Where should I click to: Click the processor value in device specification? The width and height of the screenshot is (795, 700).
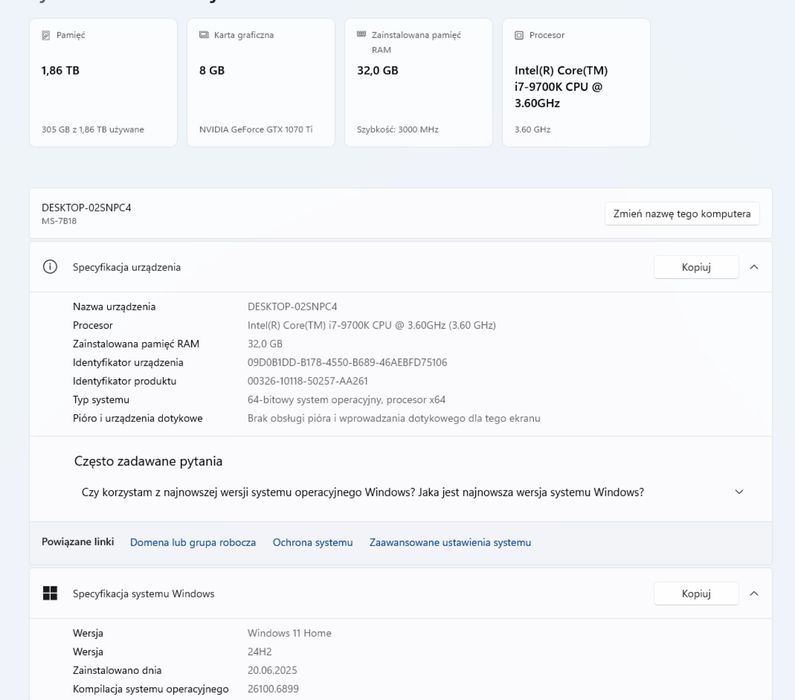(x=372, y=325)
